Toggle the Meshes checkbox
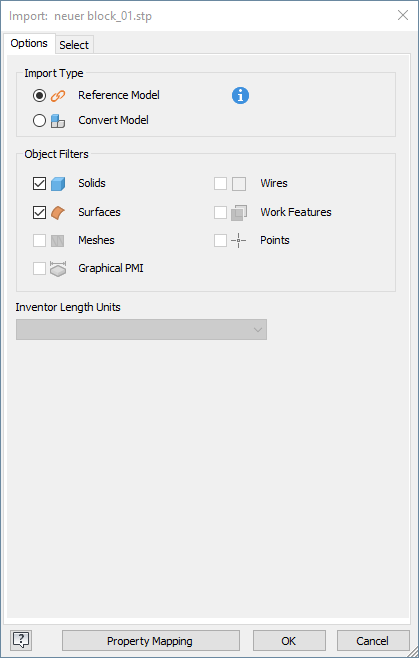Viewport: 419px width, 658px height. [x=39, y=240]
